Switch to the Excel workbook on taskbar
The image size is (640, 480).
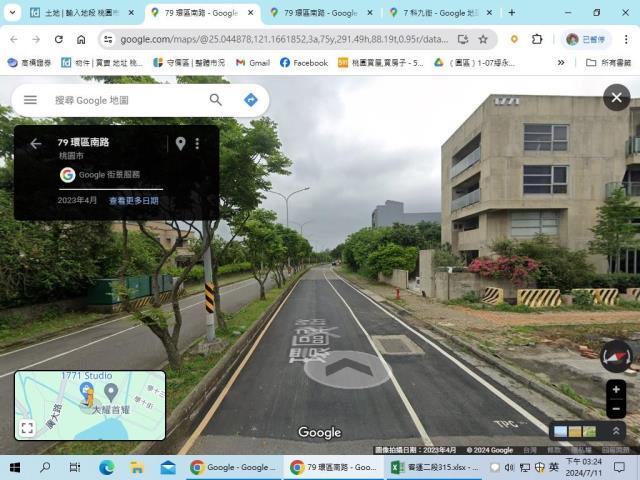point(435,467)
